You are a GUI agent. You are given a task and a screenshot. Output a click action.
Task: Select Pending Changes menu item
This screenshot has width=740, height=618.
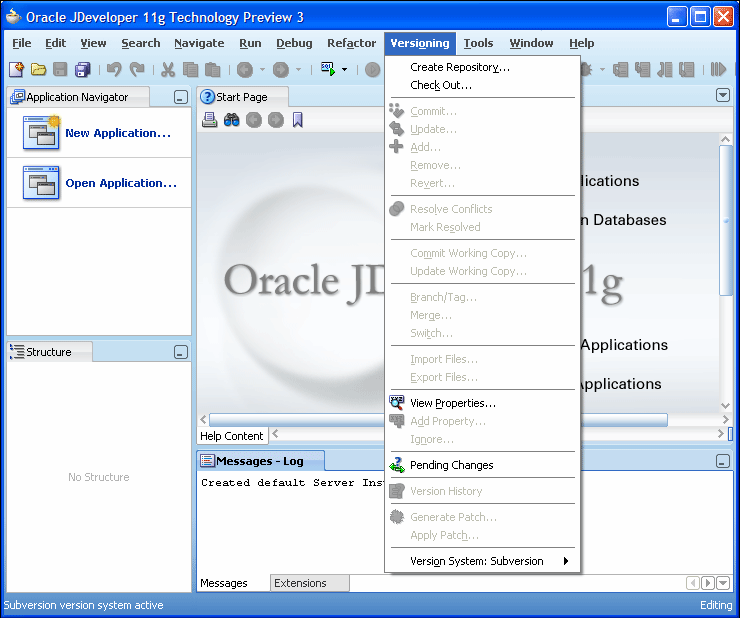[x=483, y=465]
